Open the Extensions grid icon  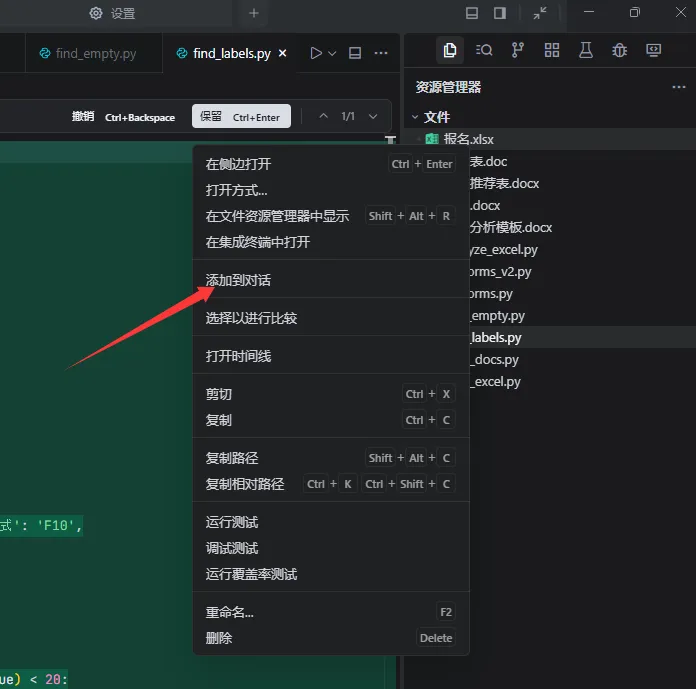pyautogui.click(x=552, y=50)
